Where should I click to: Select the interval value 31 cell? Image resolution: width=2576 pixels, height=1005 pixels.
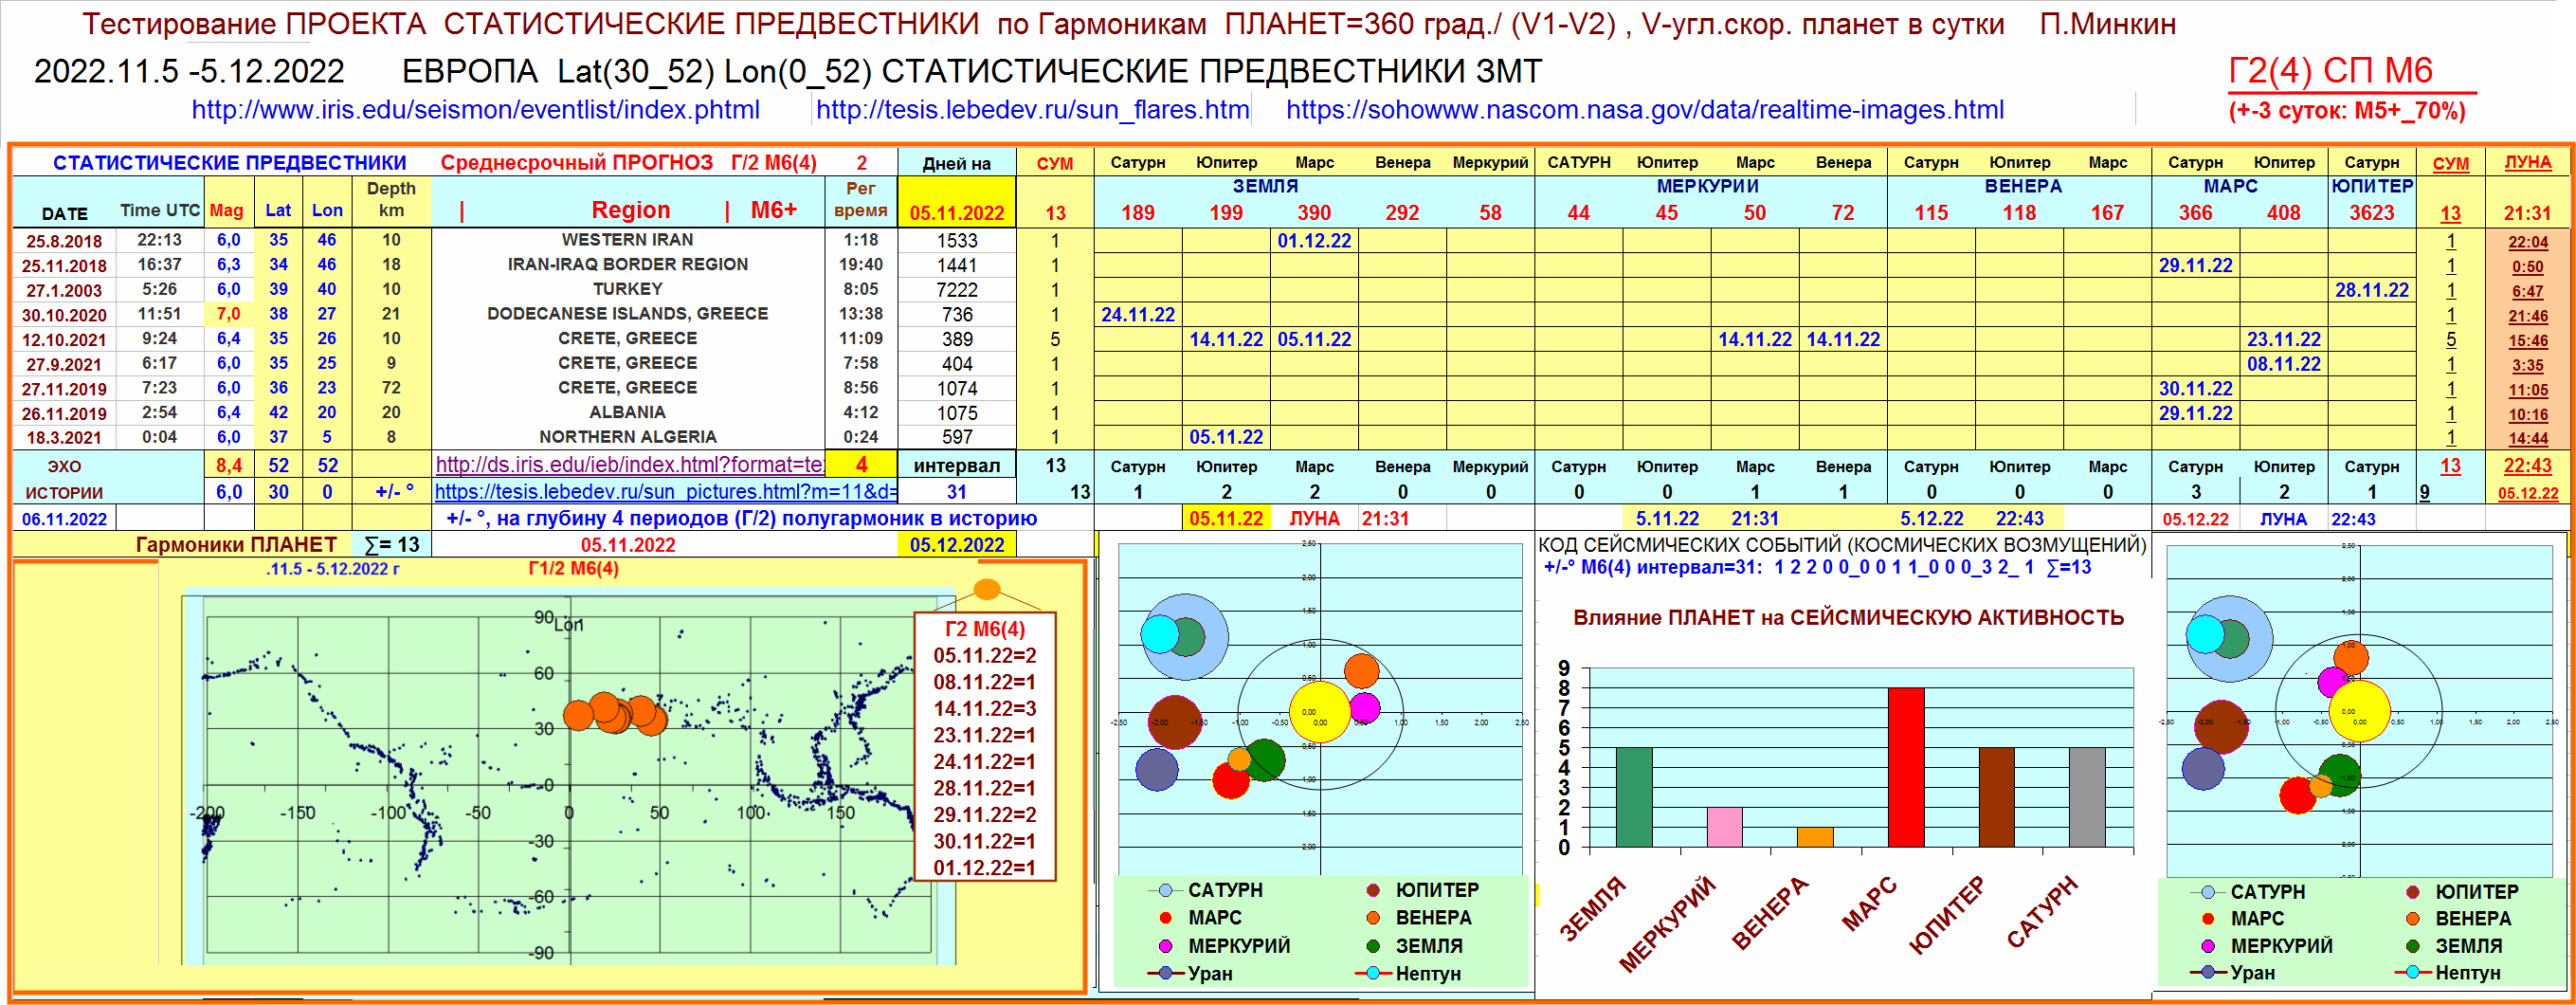tap(956, 492)
